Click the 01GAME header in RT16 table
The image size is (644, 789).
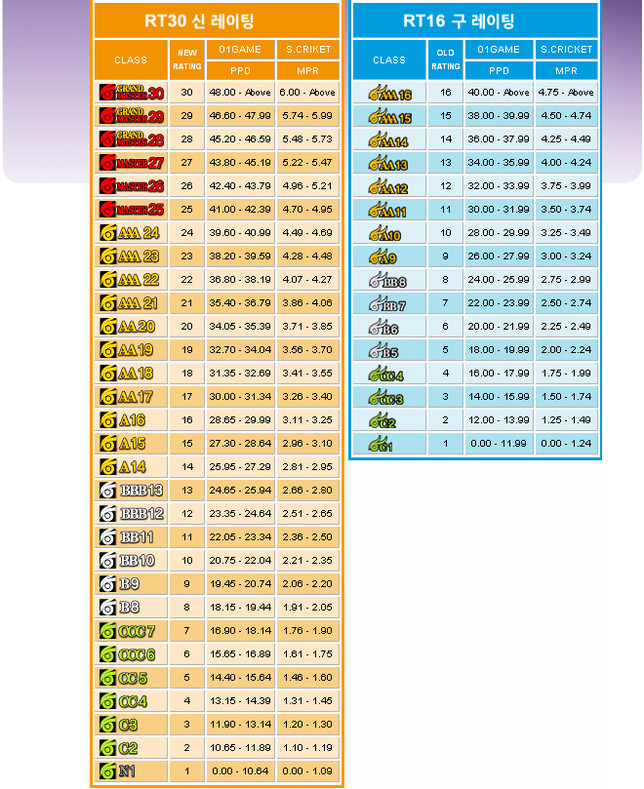point(497,49)
